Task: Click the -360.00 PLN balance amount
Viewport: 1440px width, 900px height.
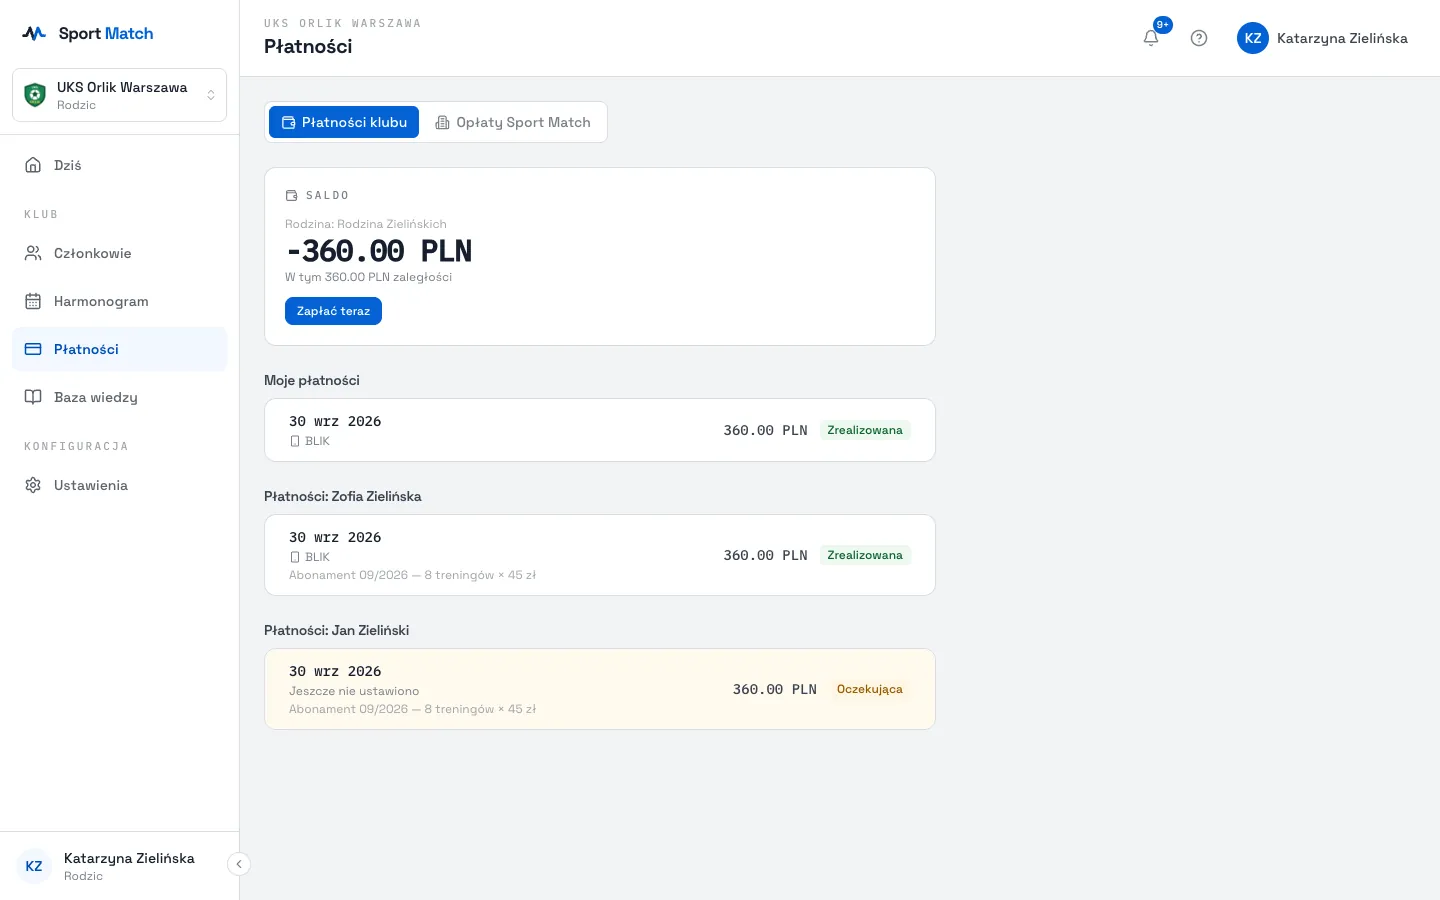Action: [379, 251]
